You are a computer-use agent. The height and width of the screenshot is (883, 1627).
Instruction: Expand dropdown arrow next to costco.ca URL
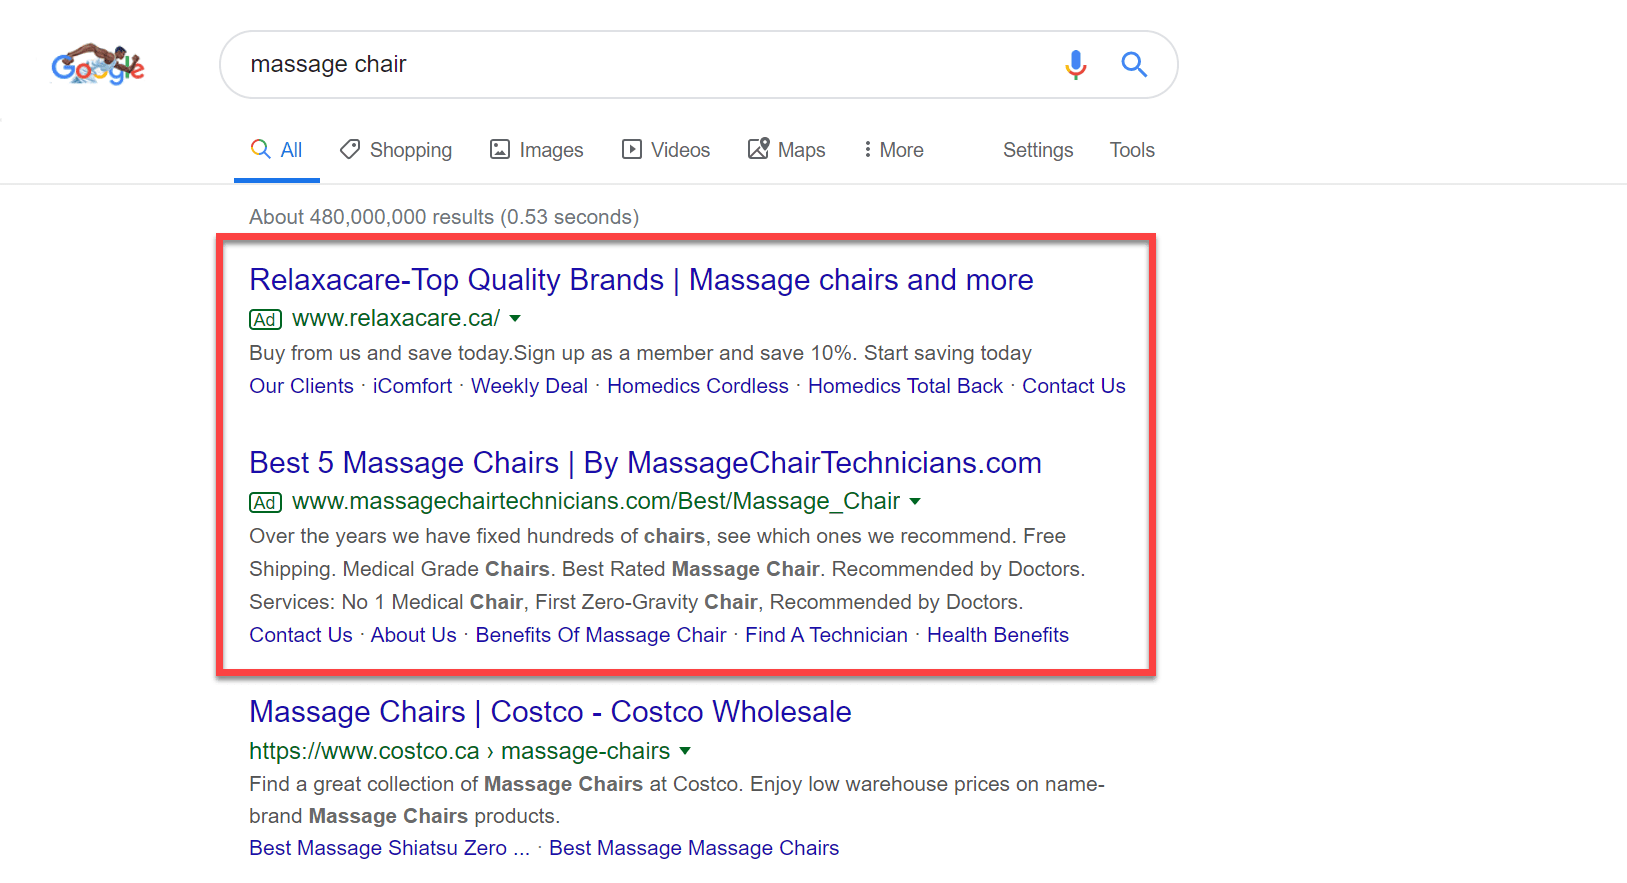point(685,751)
